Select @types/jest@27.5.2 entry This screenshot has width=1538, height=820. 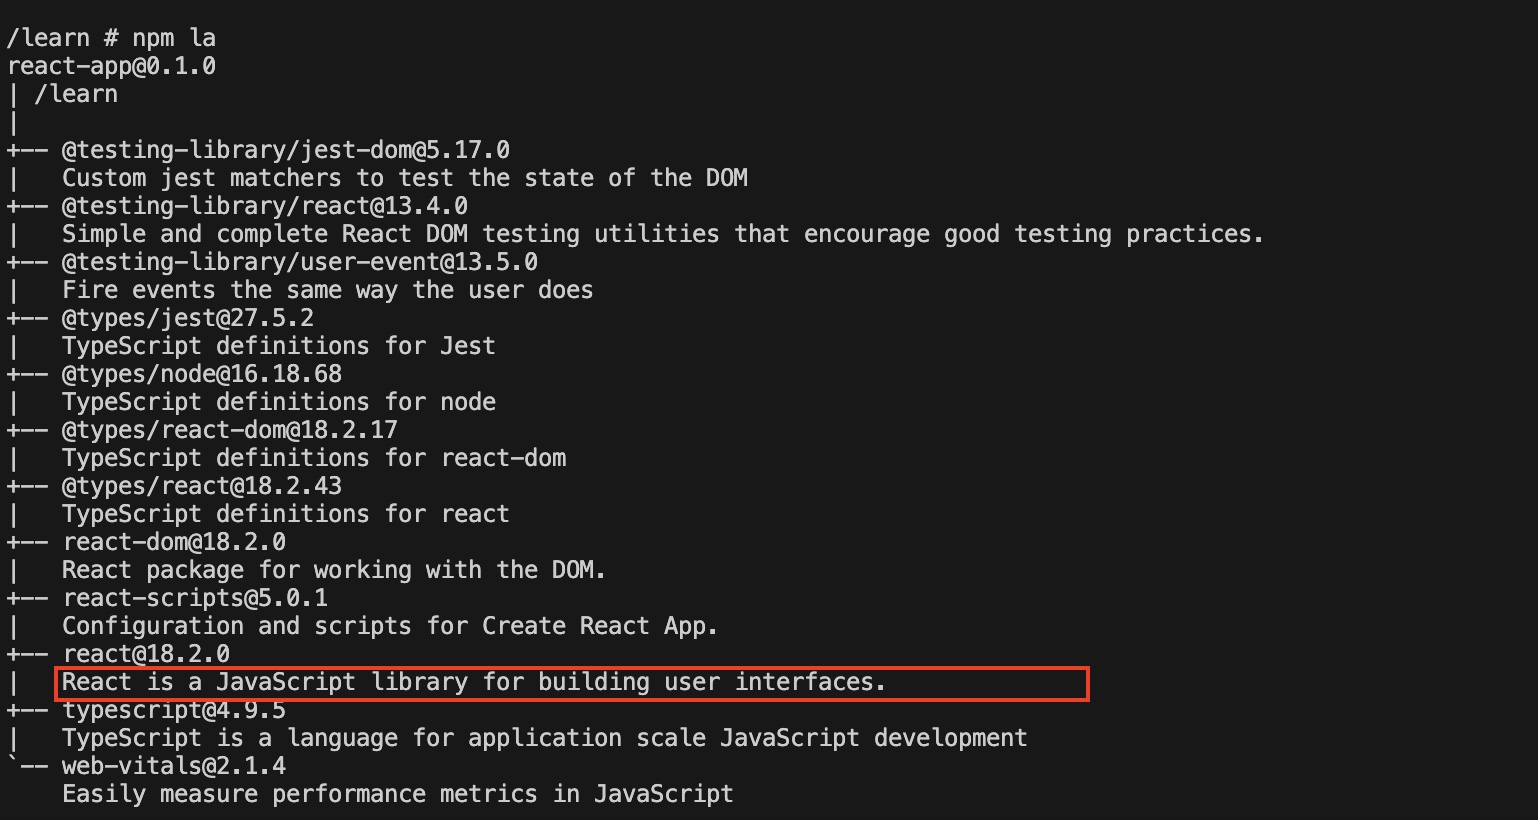pyautogui.click(x=188, y=318)
